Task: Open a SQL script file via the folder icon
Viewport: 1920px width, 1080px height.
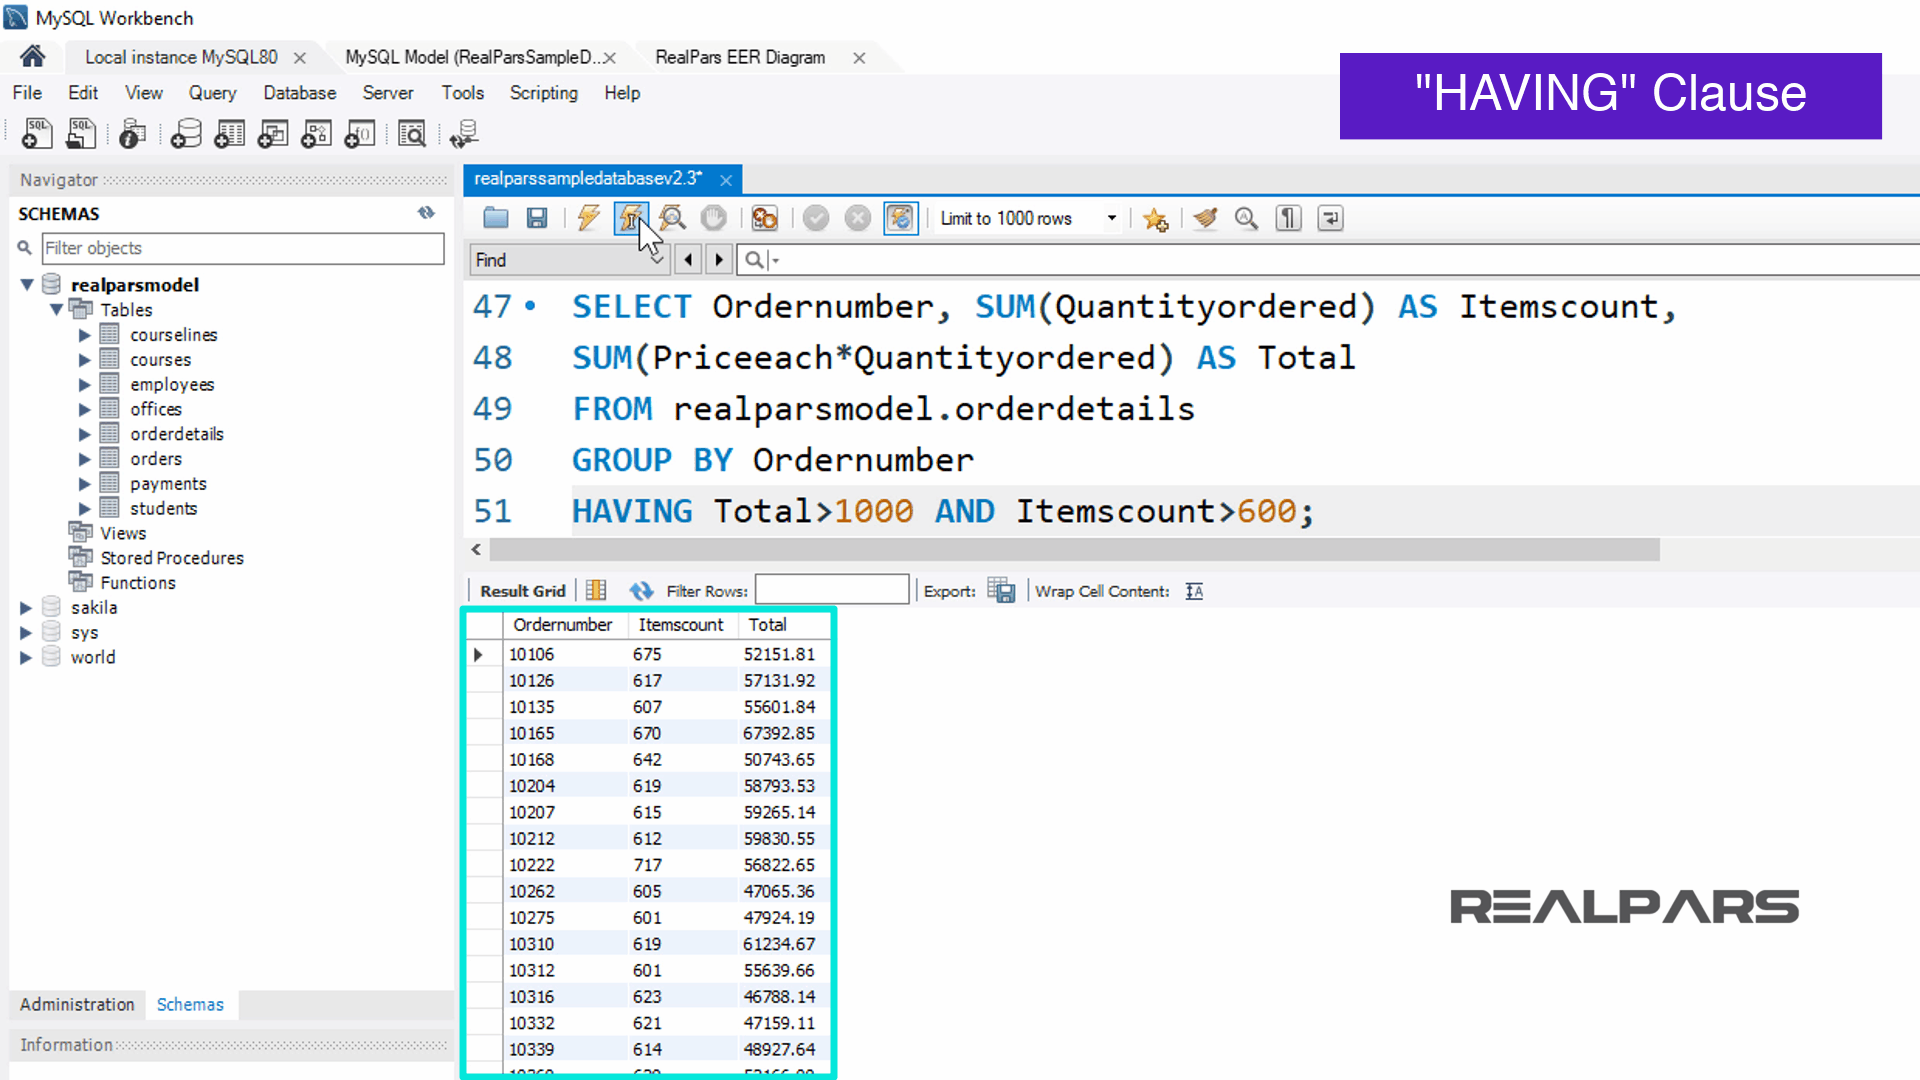Action: pyautogui.click(x=496, y=218)
